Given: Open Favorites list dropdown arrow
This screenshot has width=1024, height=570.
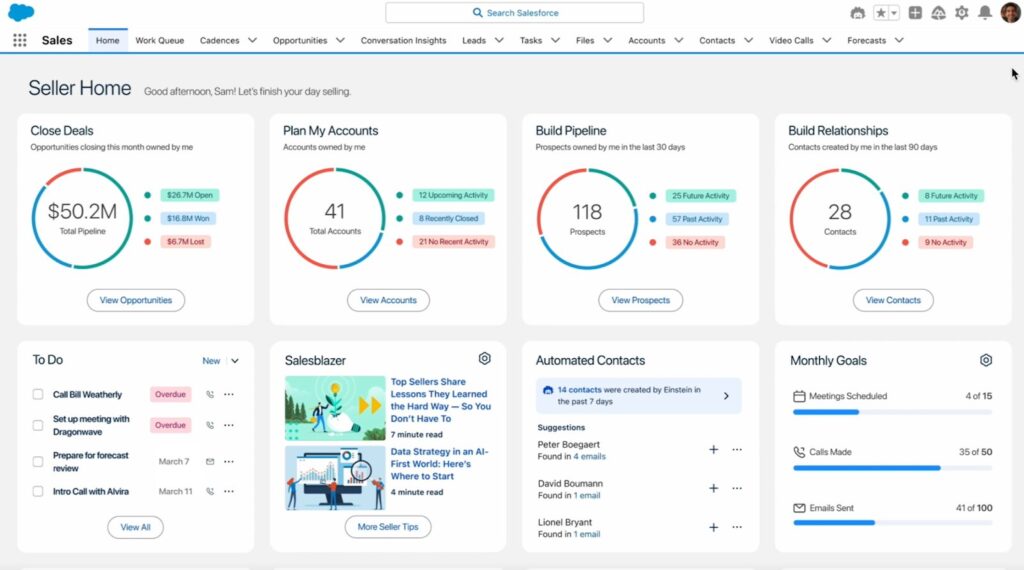Looking at the screenshot, I should coord(894,13).
